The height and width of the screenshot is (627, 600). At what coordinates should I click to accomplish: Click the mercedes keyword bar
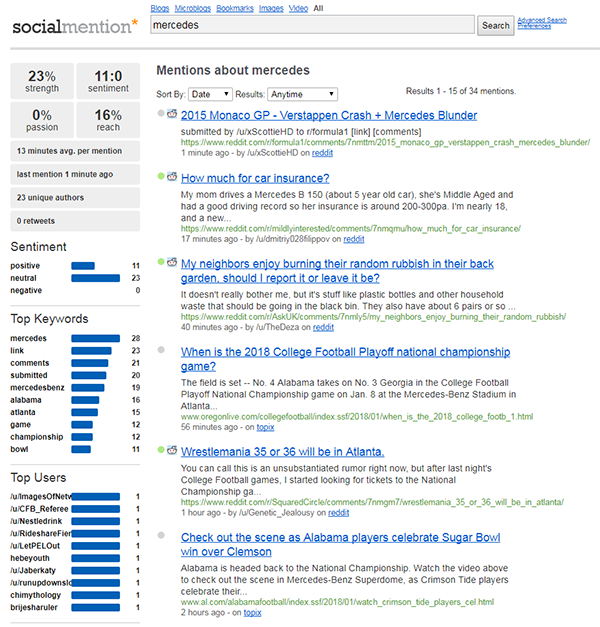[x=96, y=339]
